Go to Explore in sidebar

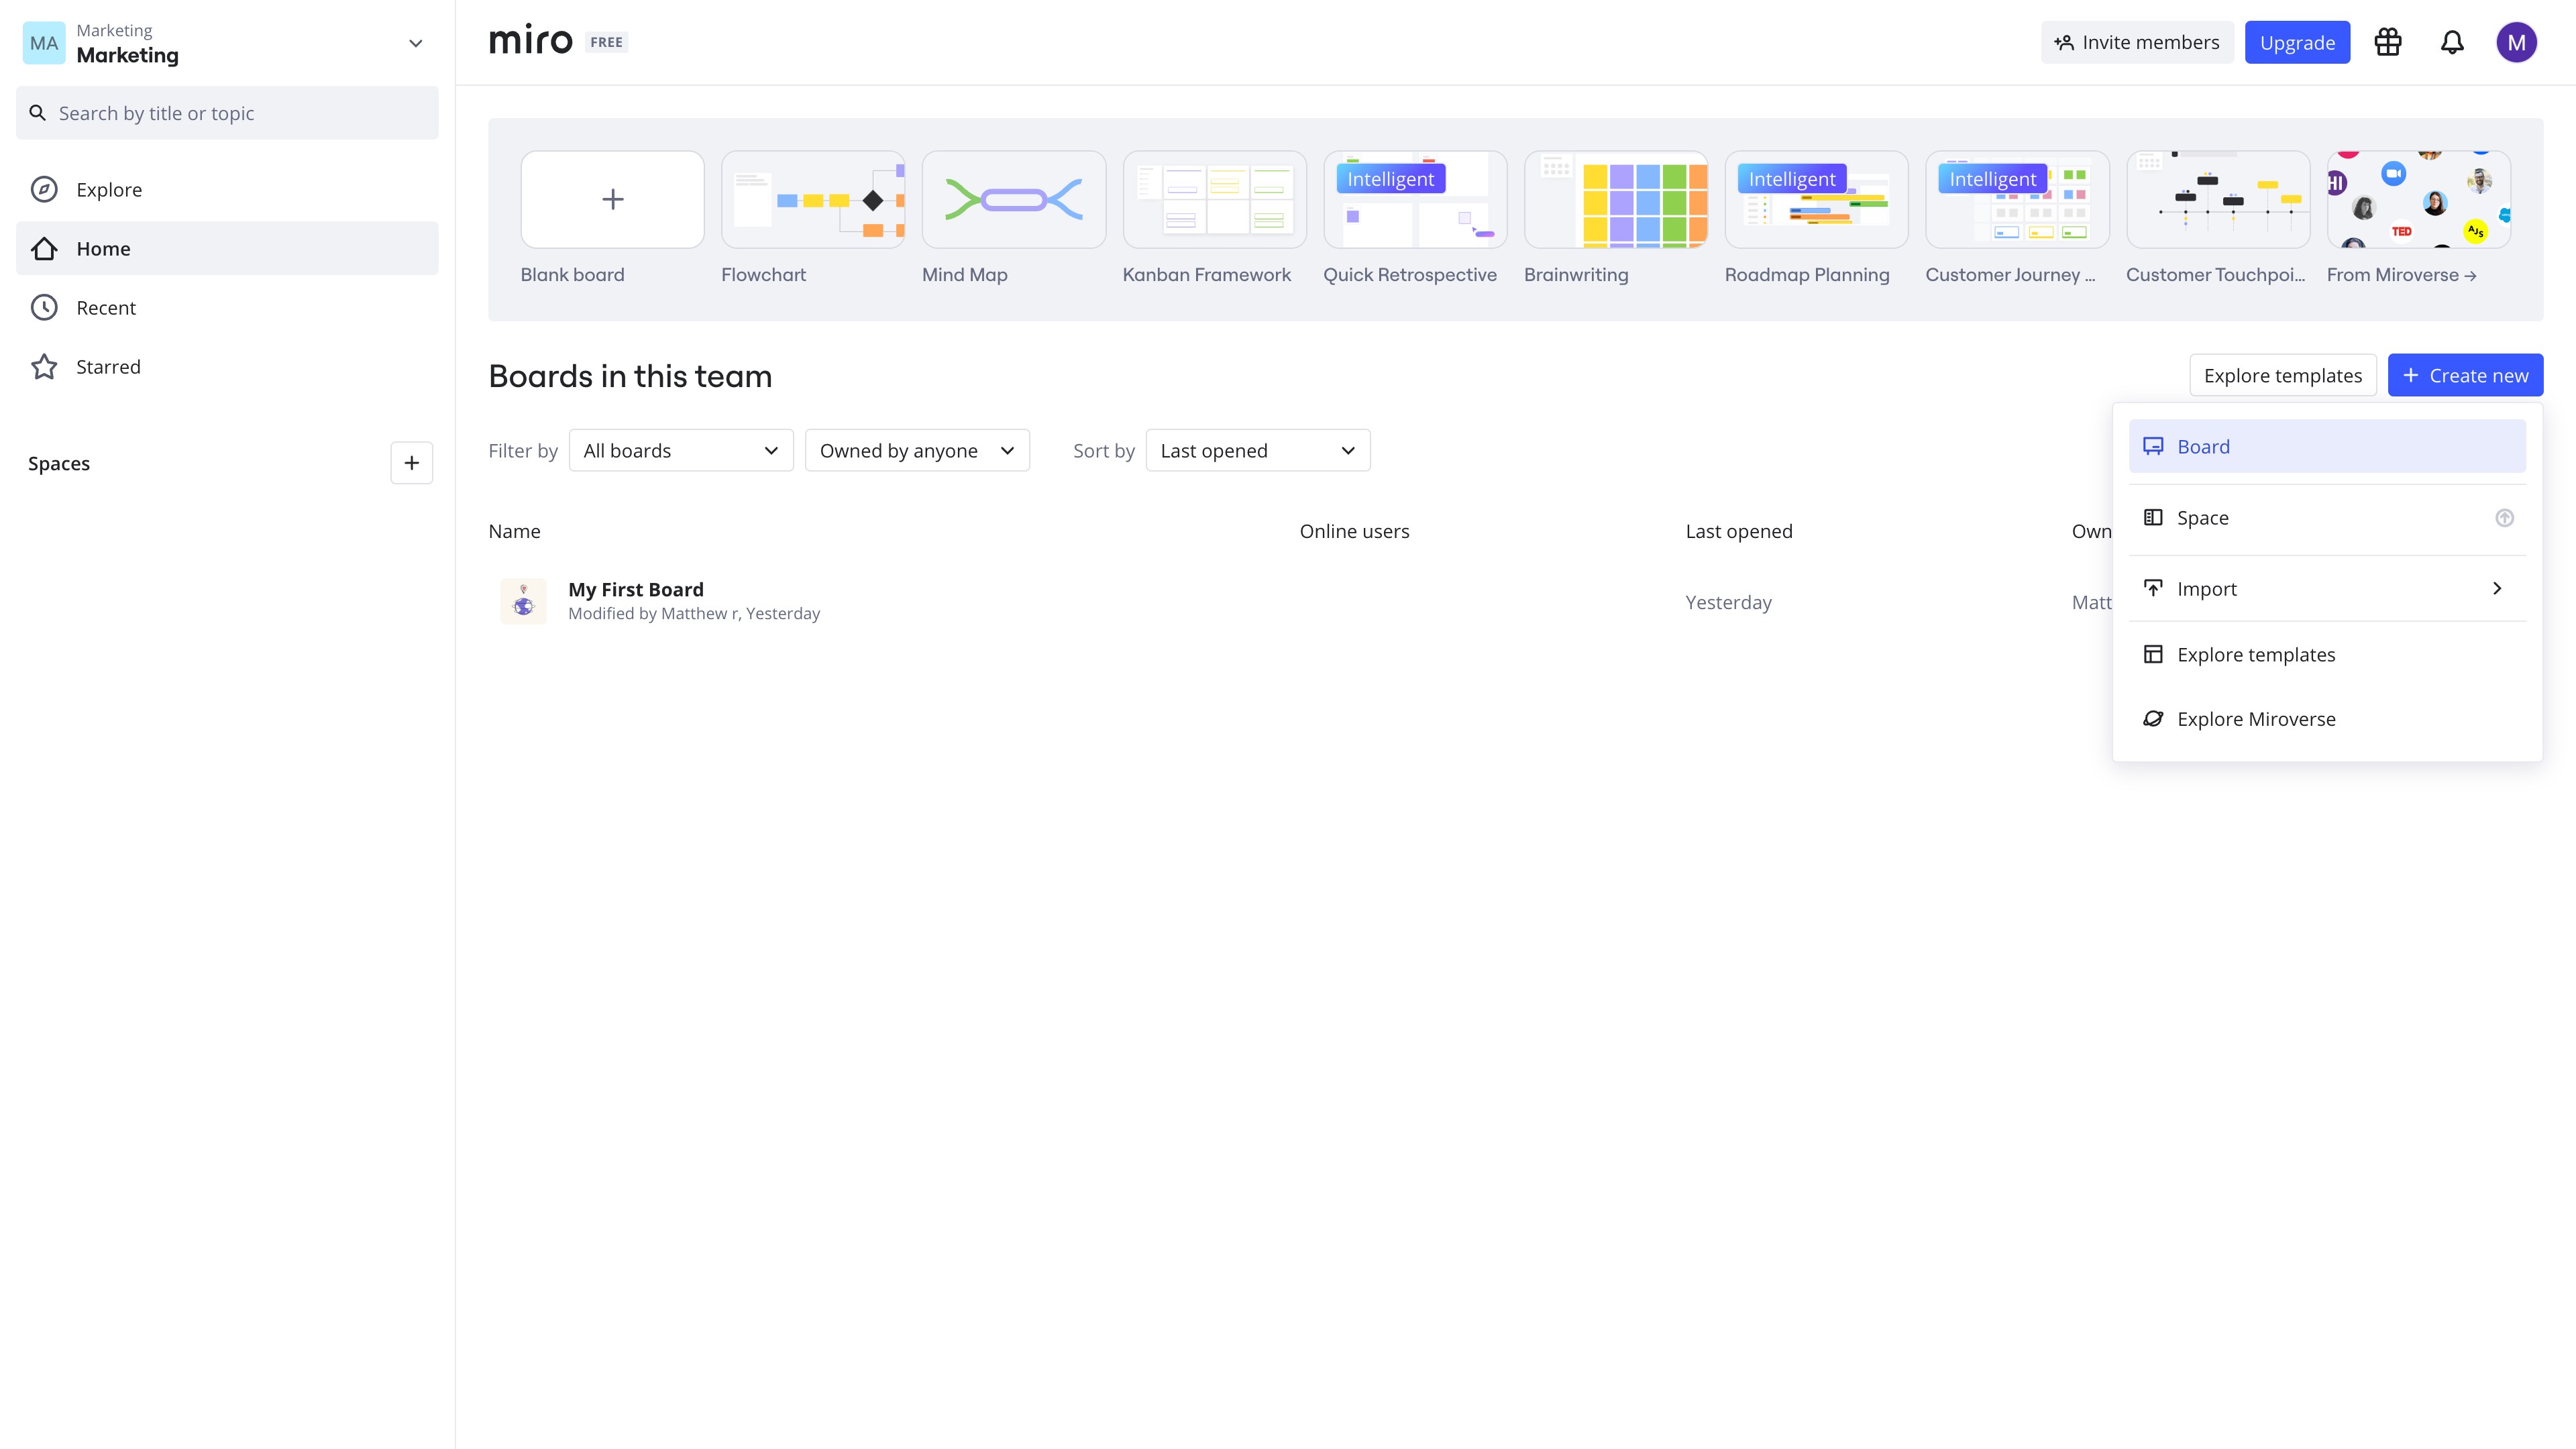227,189
